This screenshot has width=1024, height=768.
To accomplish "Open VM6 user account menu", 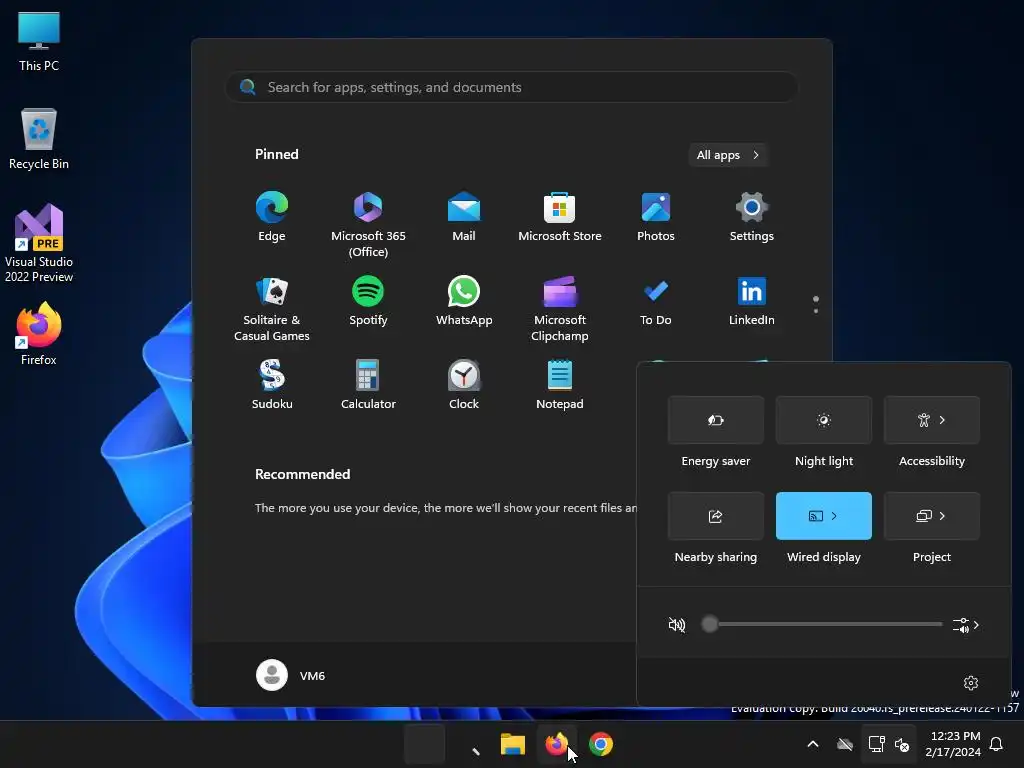I will coord(291,675).
